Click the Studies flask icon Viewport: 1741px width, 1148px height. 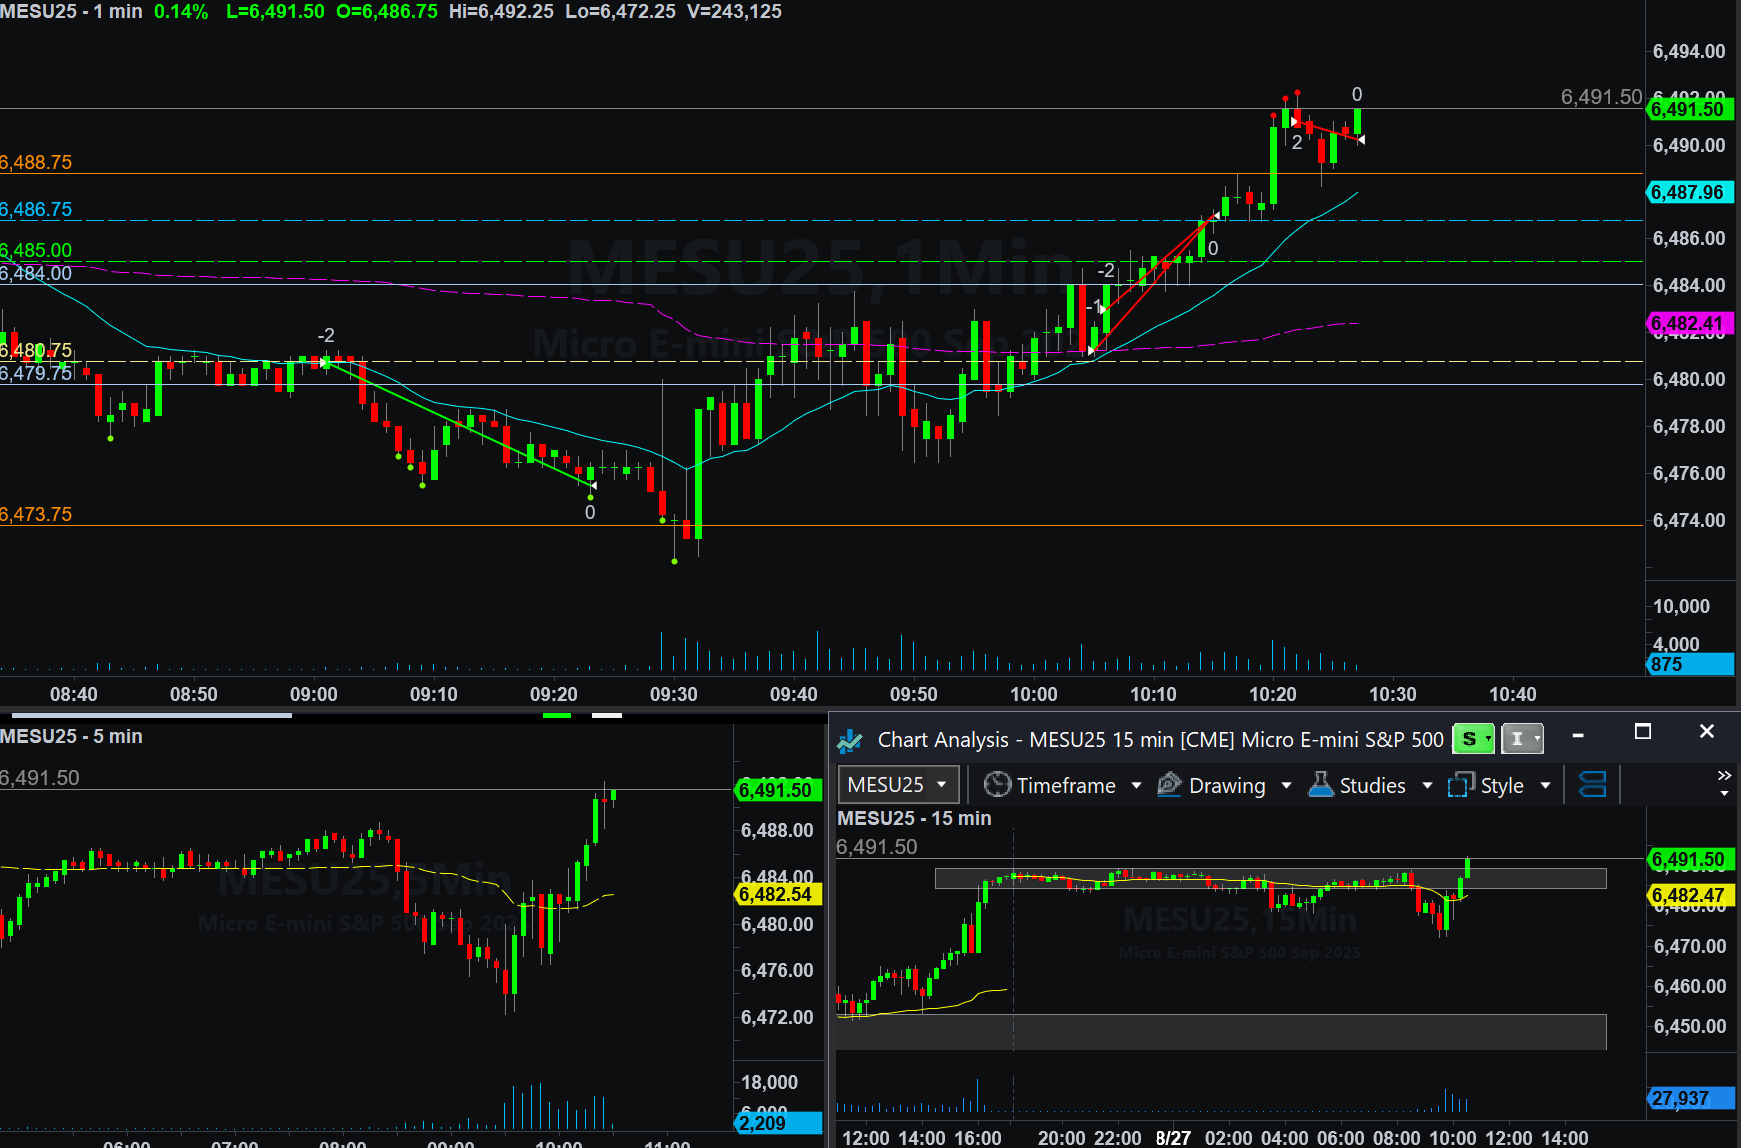[1321, 785]
